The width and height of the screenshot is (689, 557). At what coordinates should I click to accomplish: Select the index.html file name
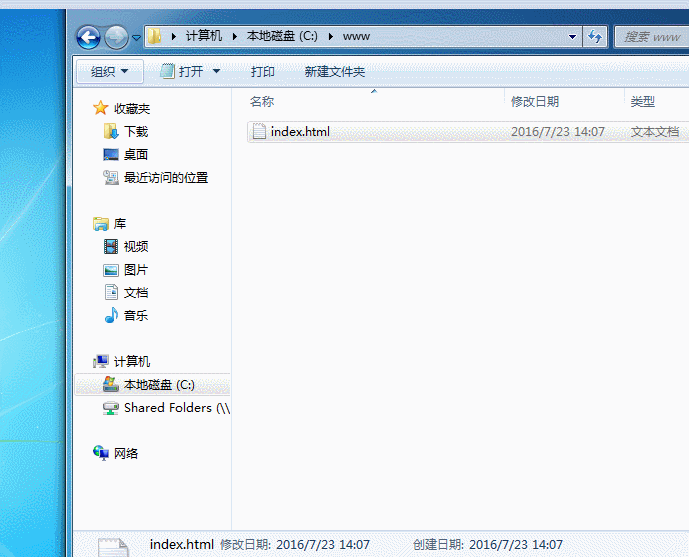[x=300, y=132]
